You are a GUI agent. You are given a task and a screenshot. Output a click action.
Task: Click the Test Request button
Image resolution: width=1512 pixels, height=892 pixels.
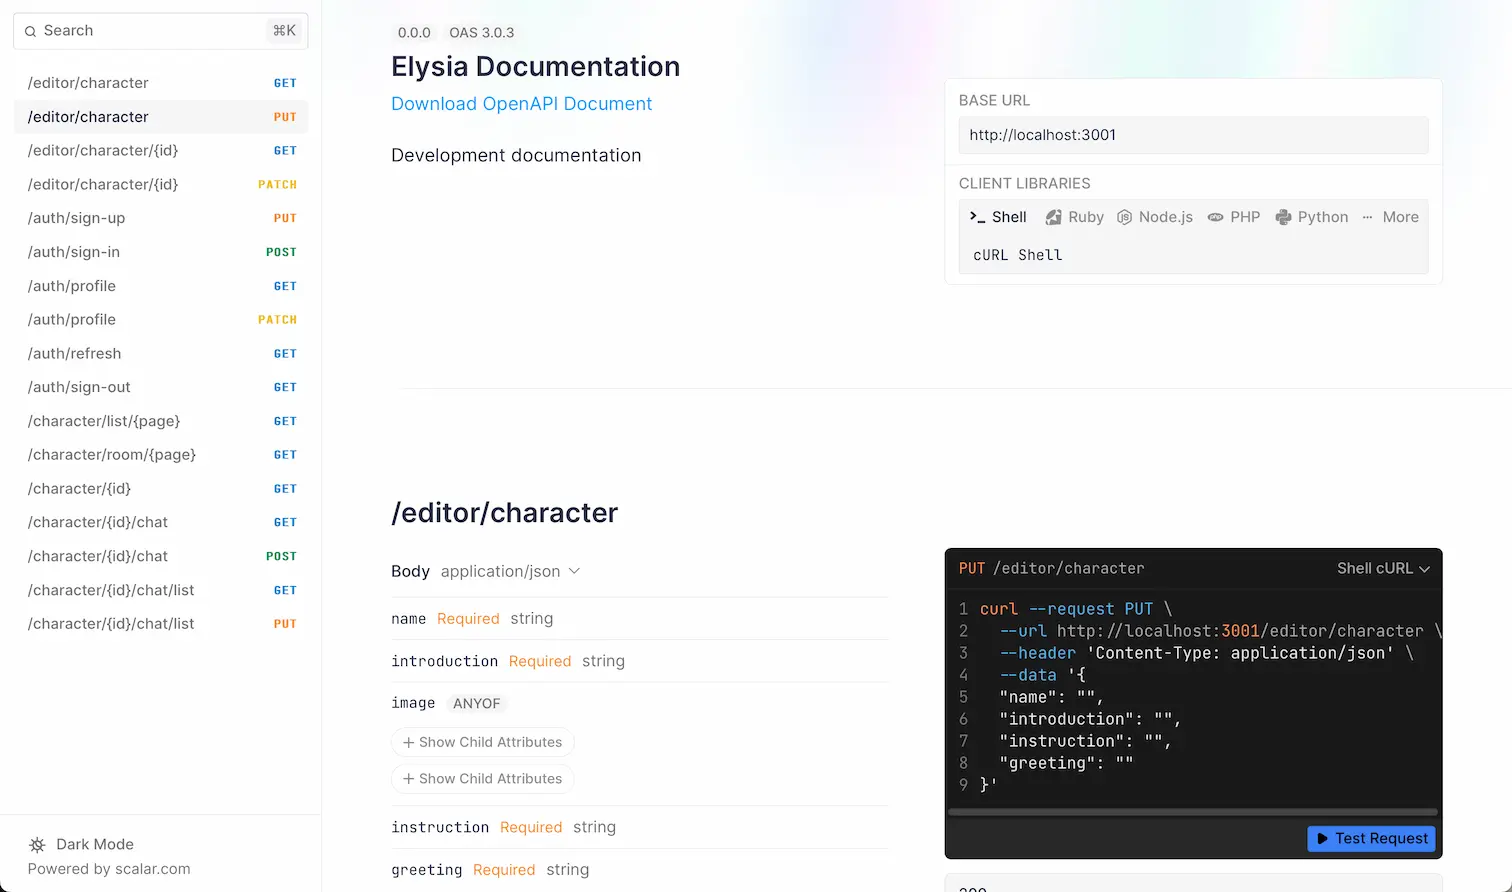click(1371, 839)
